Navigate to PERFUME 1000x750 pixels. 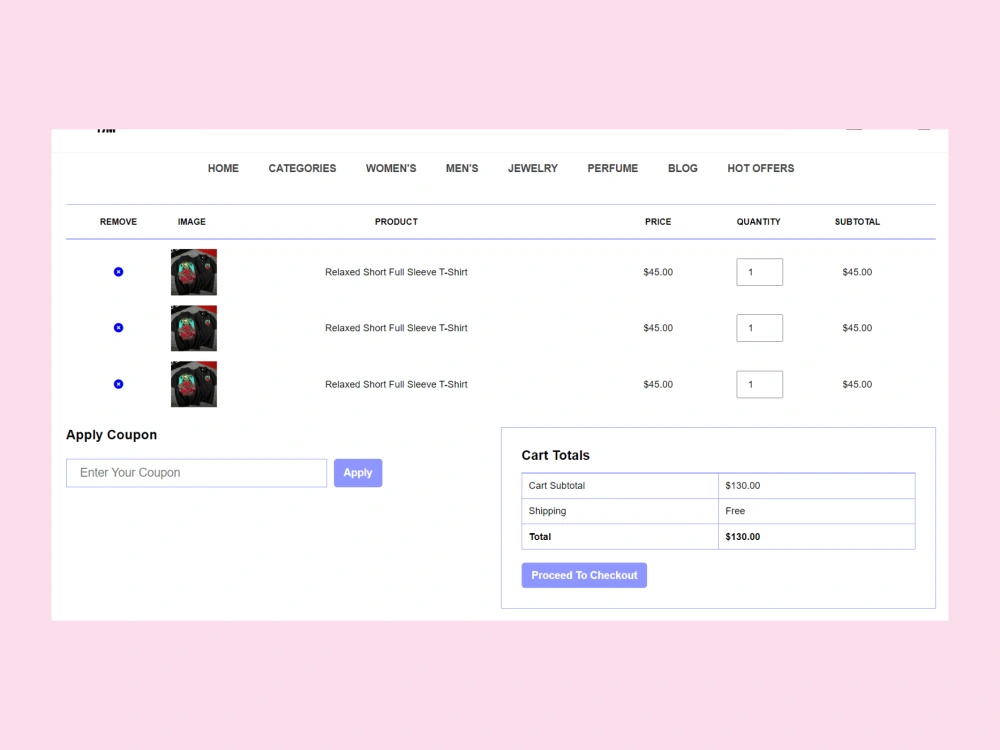coord(613,168)
